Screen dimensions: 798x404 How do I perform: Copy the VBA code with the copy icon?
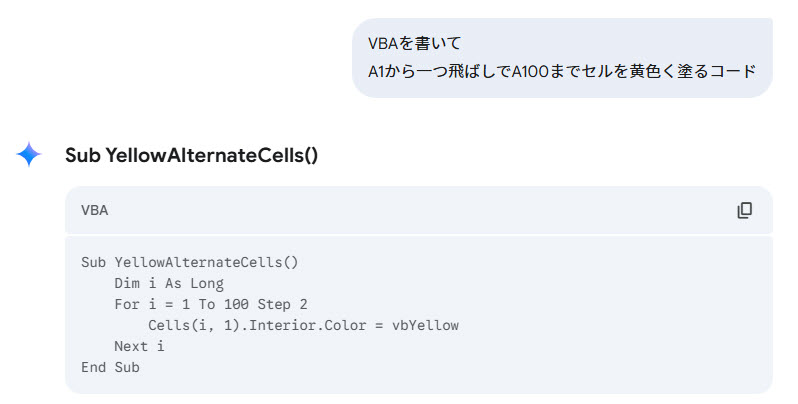pos(744,210)
